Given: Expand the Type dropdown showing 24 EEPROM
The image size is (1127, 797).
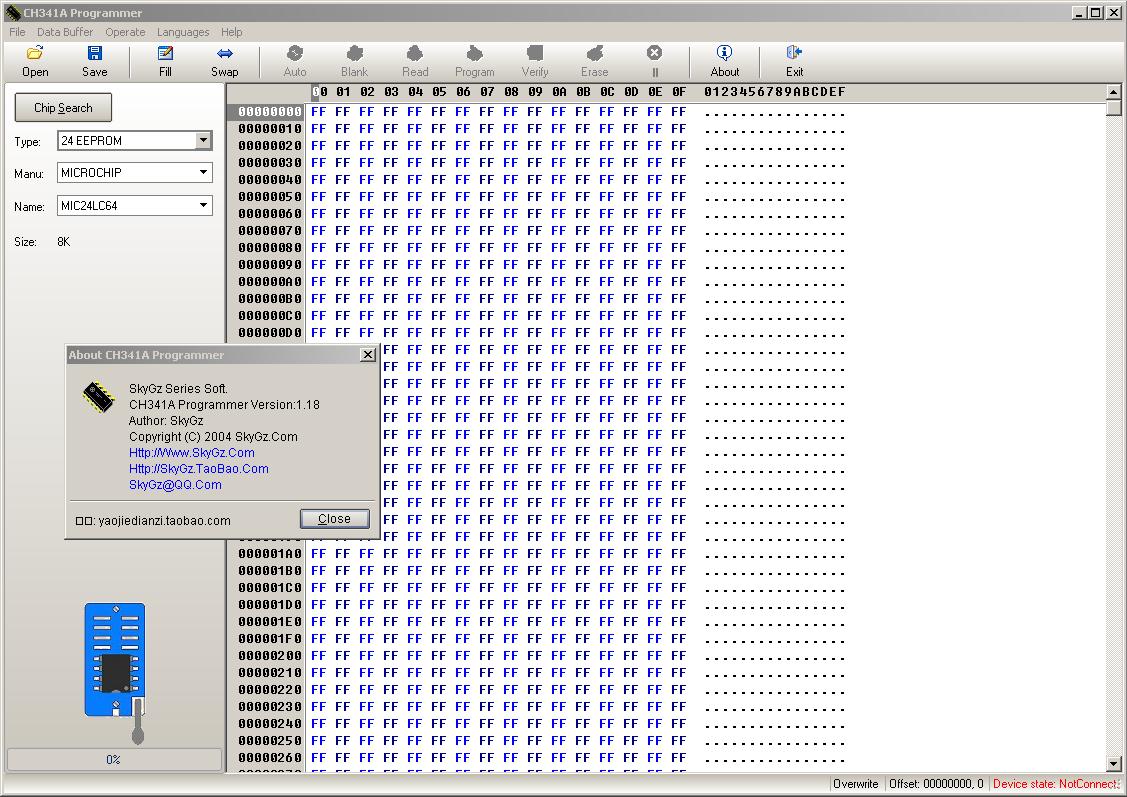Looking at the screenshot, I should tap(203, 141).
